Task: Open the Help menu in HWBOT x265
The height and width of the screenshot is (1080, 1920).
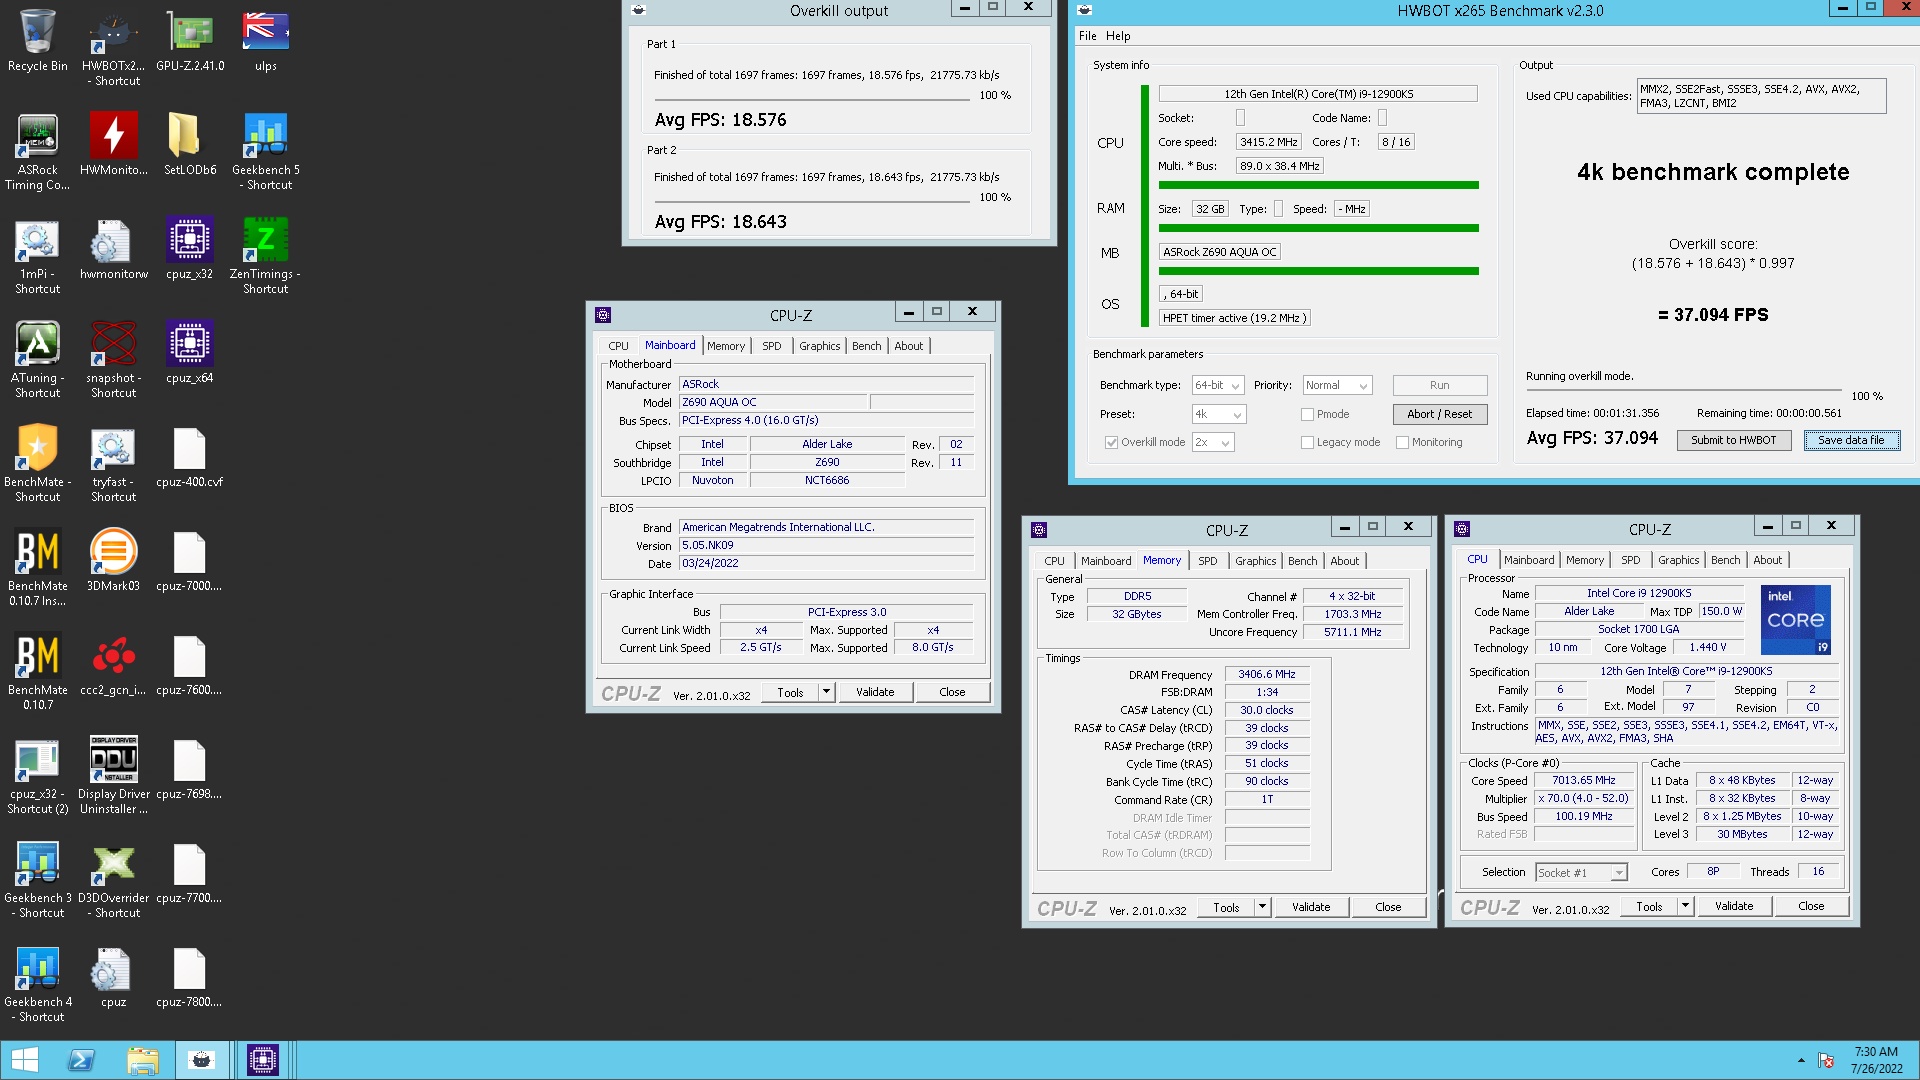Action: tap(1118, 36)
